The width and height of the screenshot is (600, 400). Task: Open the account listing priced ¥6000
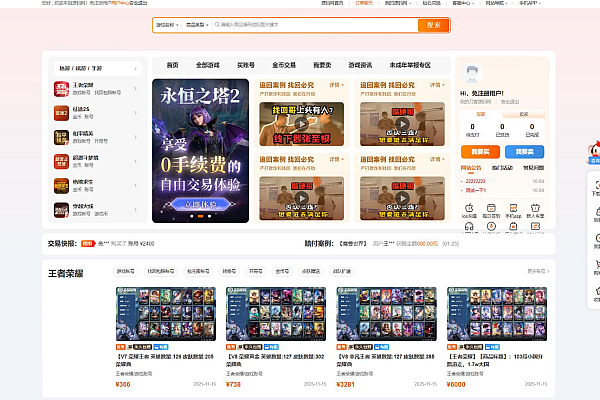497,337
